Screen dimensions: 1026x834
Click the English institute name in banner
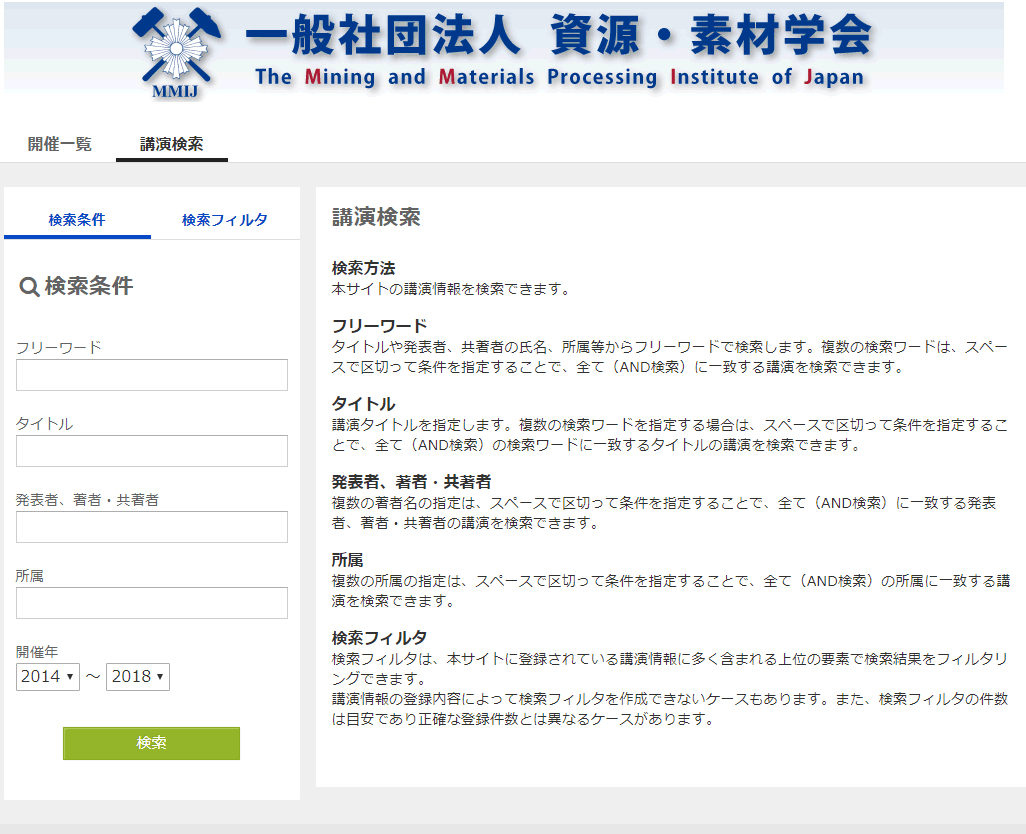(558, 77)
